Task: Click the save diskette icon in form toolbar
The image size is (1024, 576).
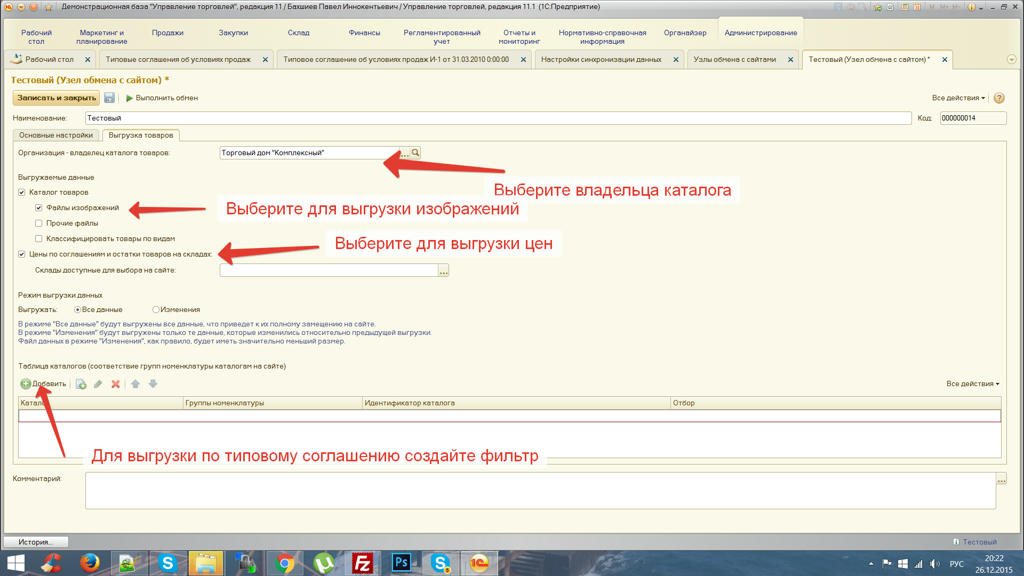Action: point(110,98)
